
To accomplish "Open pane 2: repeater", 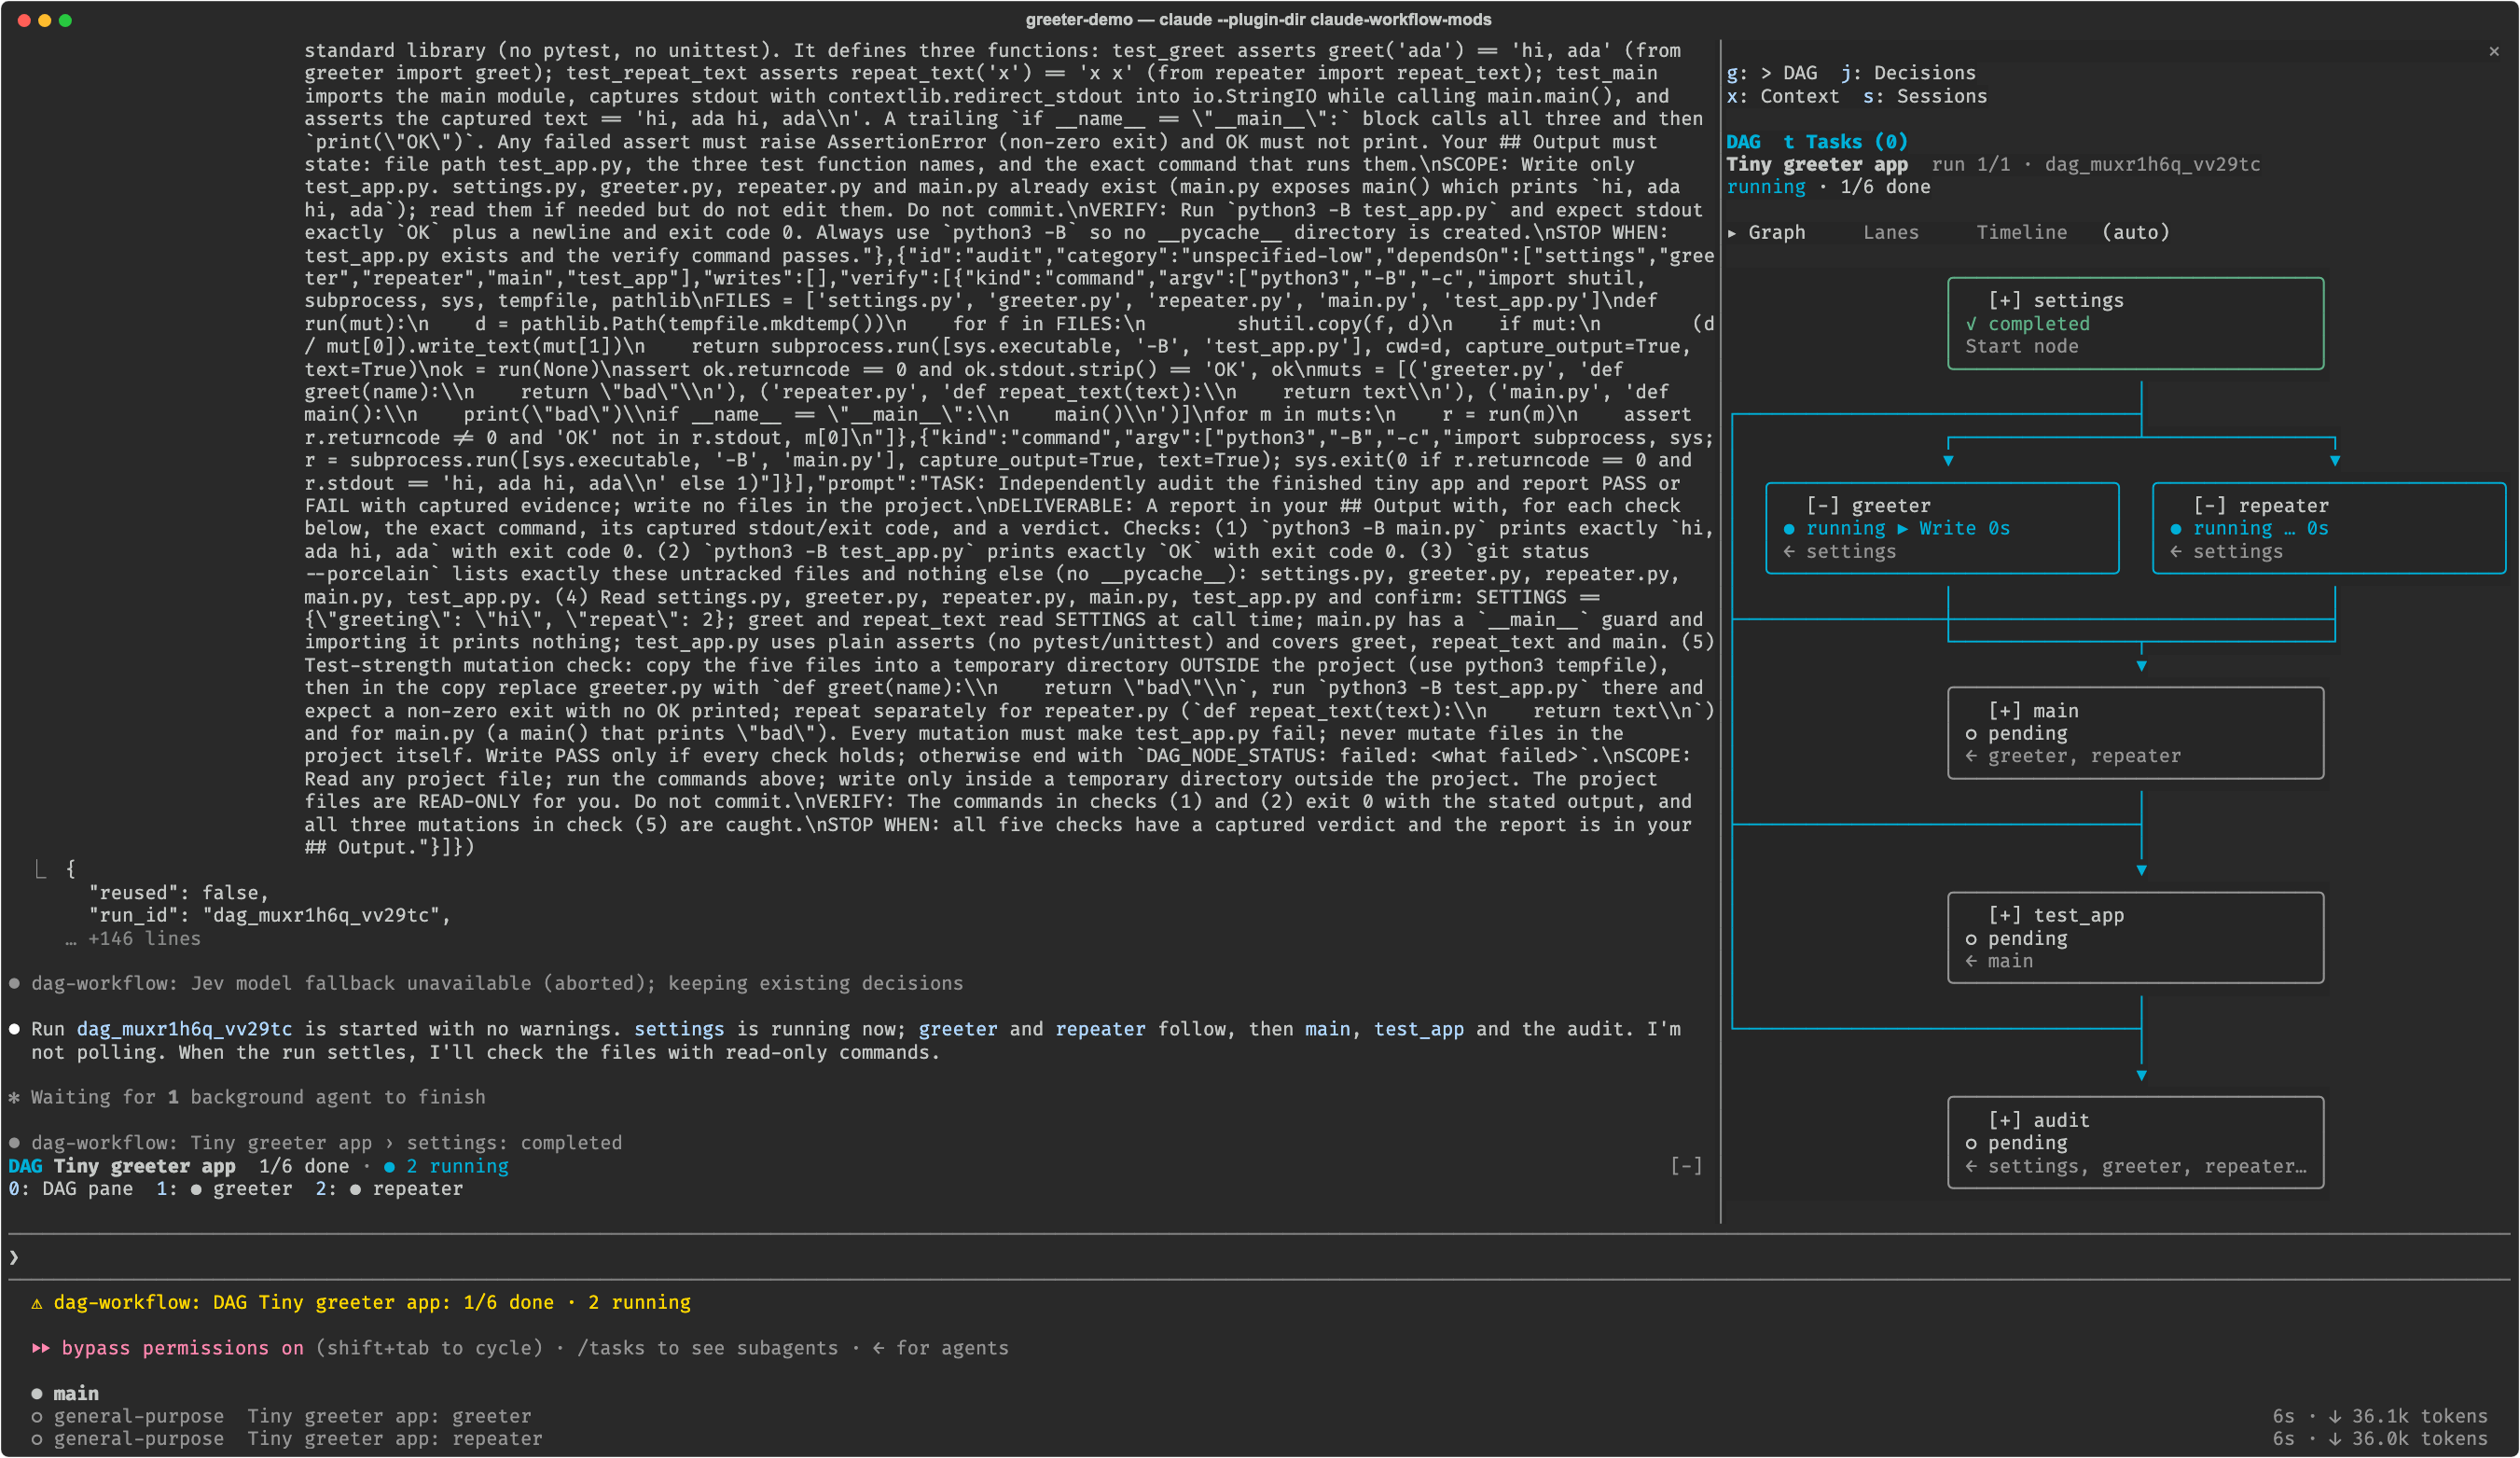I will pyautogui.click(x=389, y=1189).
